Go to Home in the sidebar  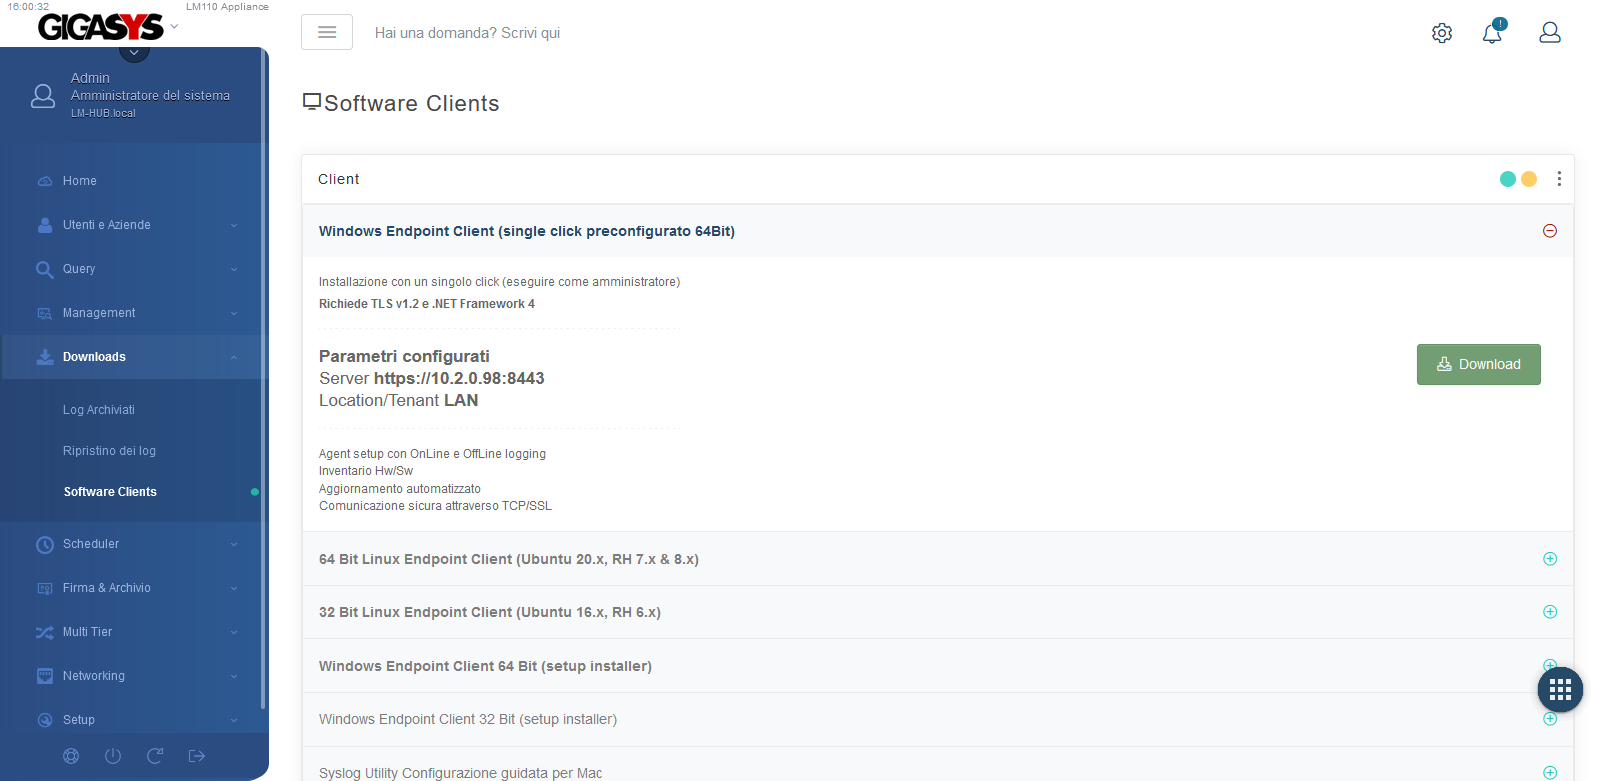click(x=79, y=181)
